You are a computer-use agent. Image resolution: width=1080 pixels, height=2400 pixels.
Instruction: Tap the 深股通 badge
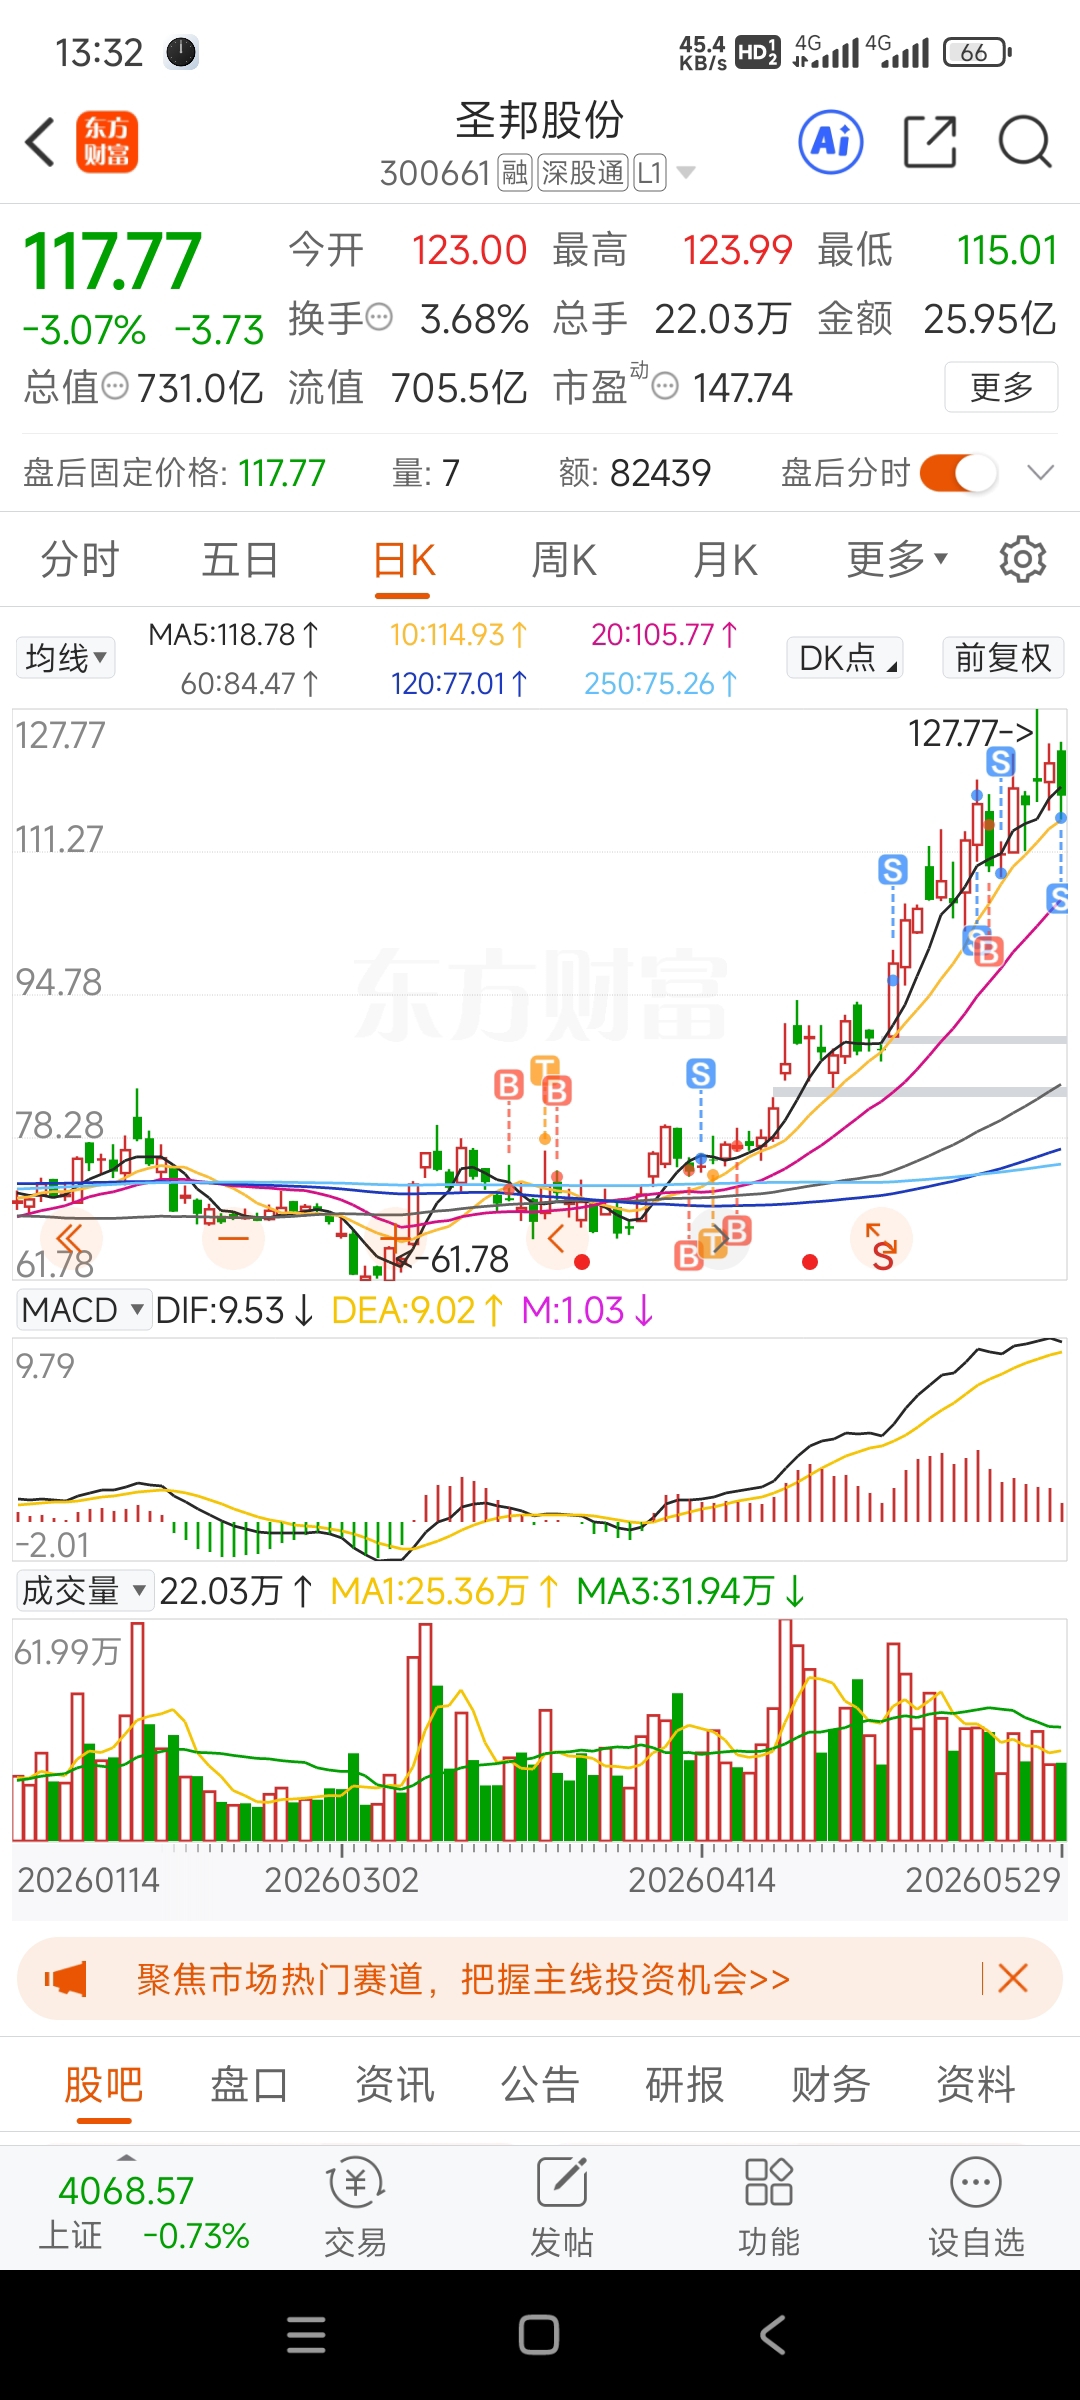click(x=582, y=173)
